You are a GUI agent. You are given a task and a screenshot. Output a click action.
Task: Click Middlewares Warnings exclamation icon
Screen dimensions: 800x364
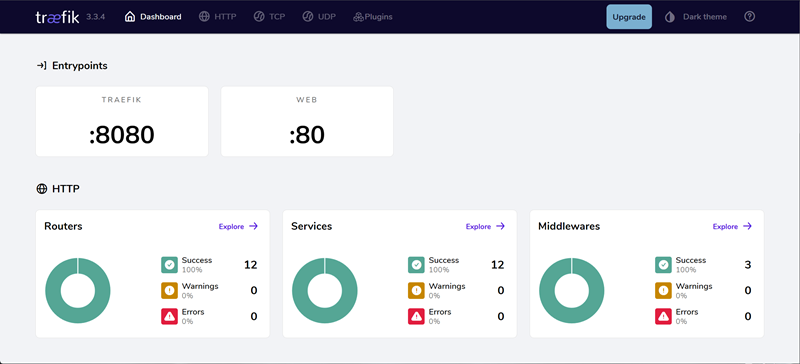tap(663, 290)
